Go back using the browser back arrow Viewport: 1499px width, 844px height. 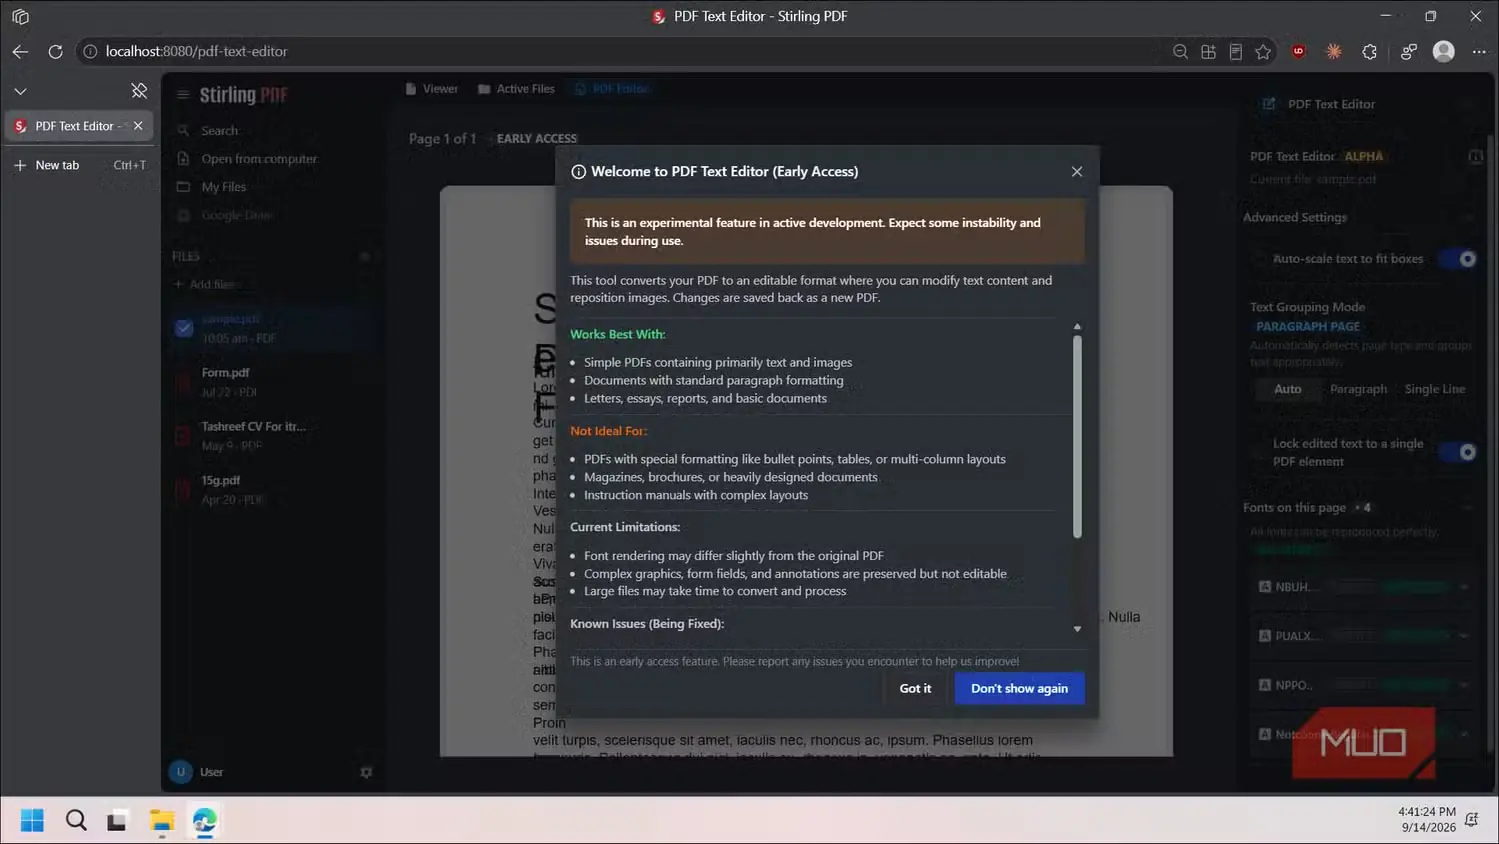coord(21,51)
